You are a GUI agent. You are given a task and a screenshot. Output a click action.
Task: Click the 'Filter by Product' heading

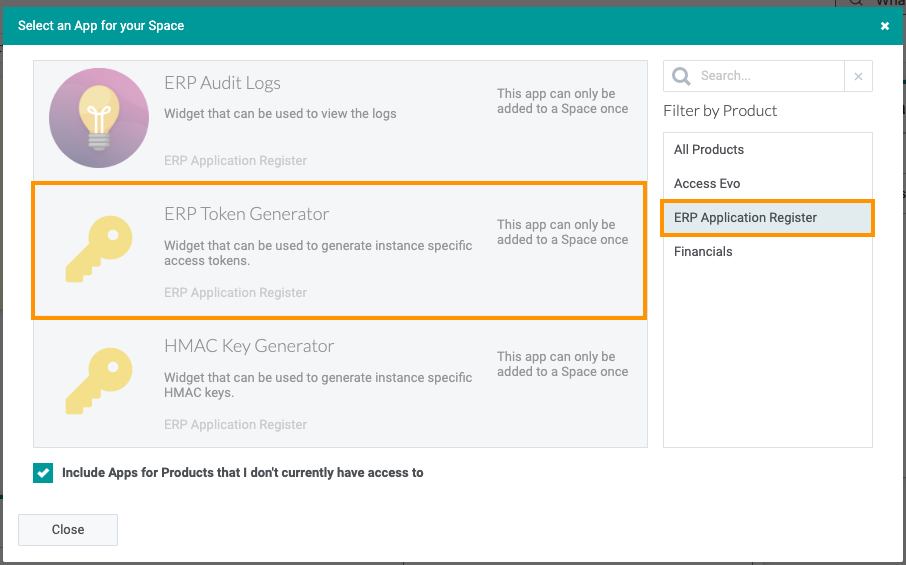click(x=720, y=111)
